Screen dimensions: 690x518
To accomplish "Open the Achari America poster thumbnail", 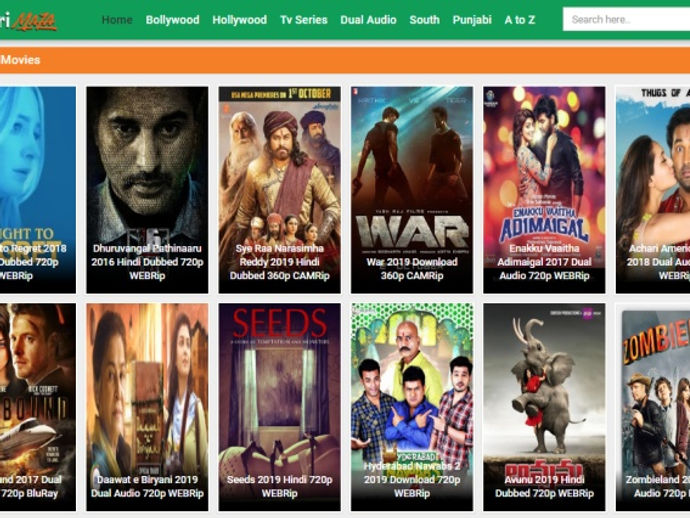I will 653,190.
